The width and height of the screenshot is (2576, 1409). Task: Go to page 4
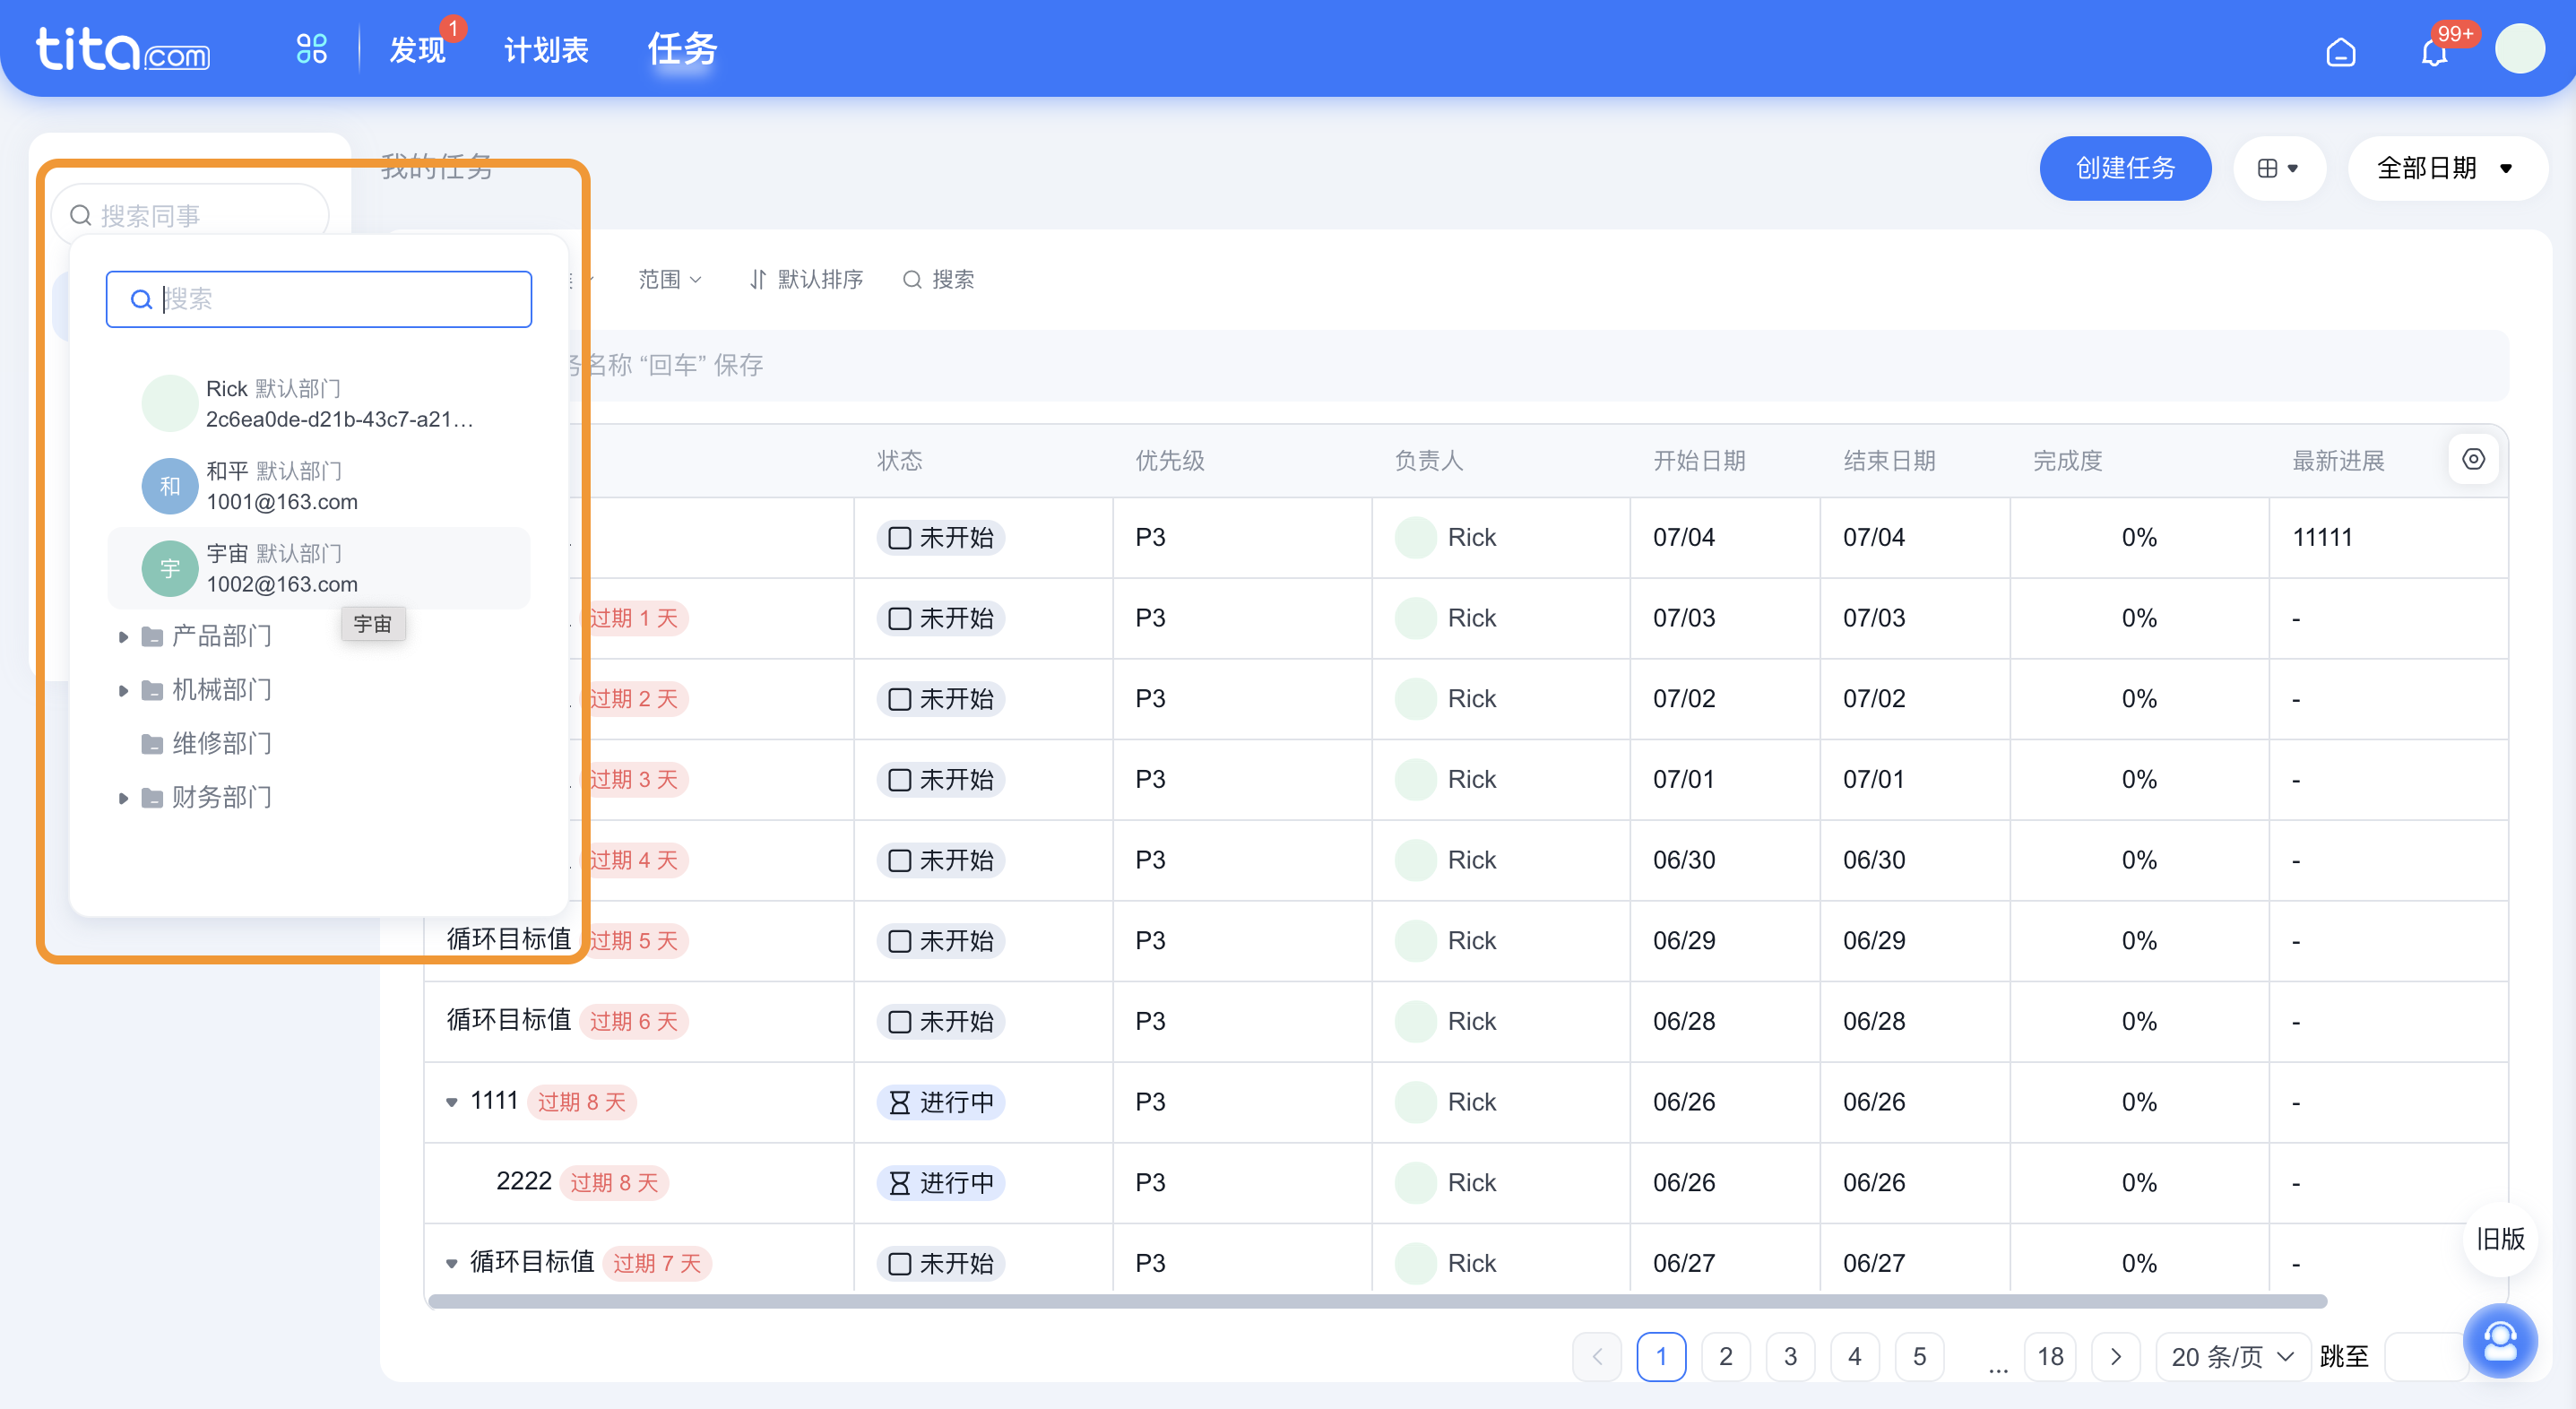[1854, 1356]
